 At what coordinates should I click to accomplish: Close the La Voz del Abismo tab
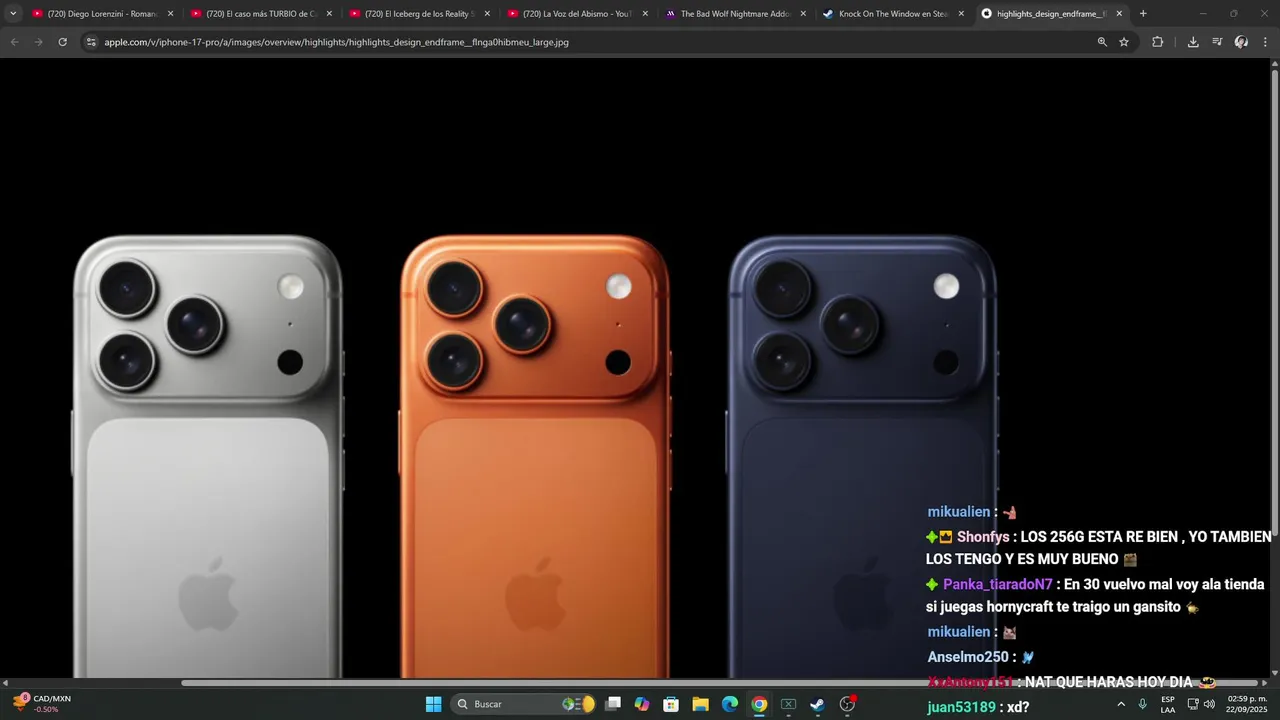[x=645, y=14]
